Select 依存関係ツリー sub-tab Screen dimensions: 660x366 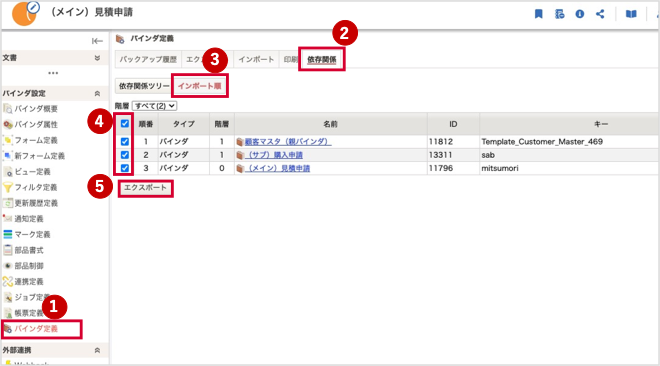144,86
